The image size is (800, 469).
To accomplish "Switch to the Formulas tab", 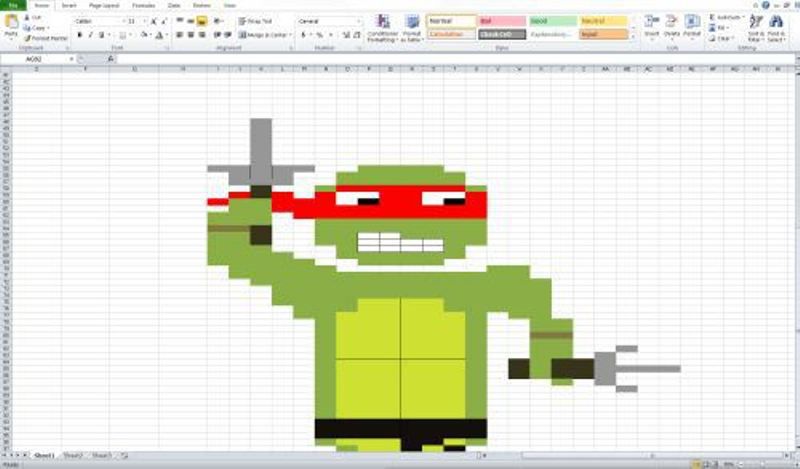I will [x=144, y=6].
